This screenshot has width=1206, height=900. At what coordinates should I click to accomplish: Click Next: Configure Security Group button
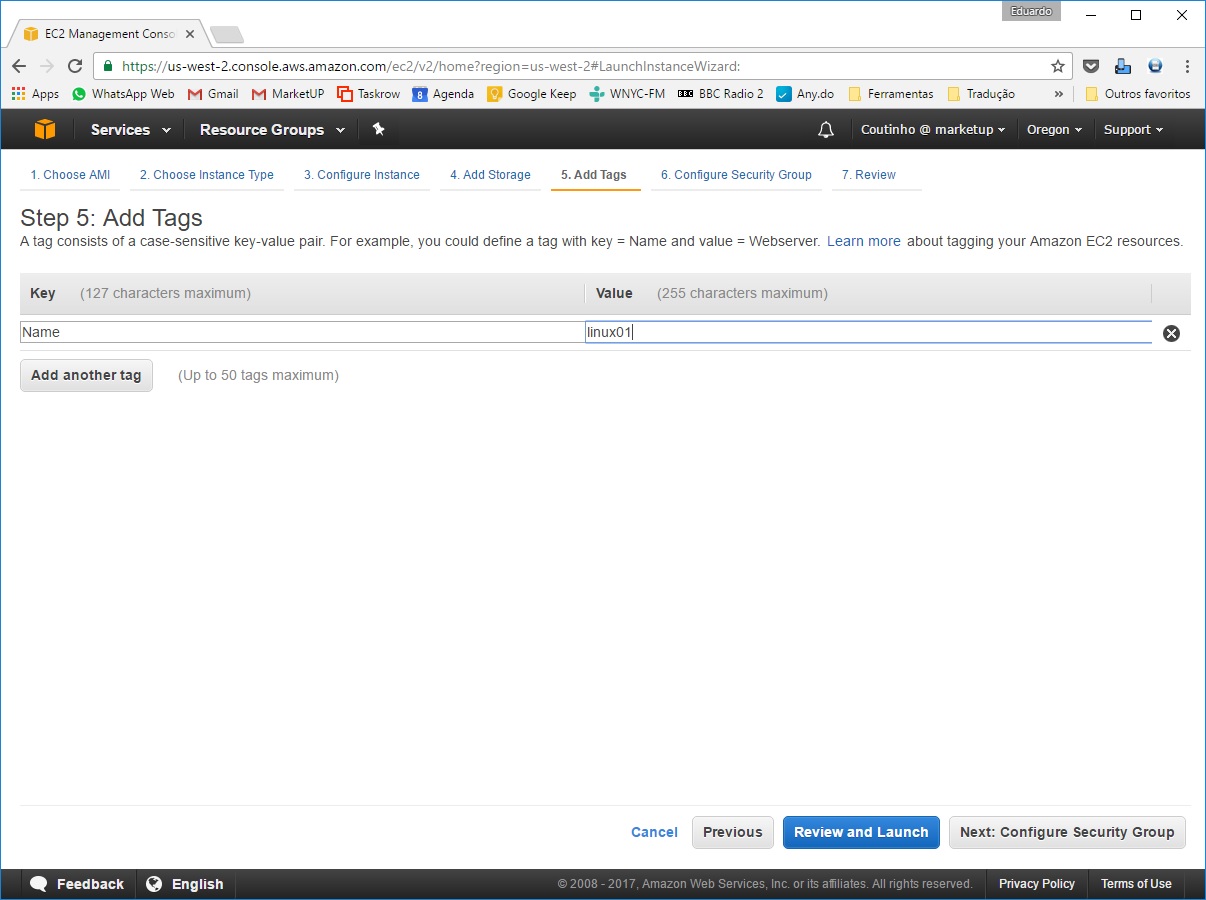point(1067,832)
